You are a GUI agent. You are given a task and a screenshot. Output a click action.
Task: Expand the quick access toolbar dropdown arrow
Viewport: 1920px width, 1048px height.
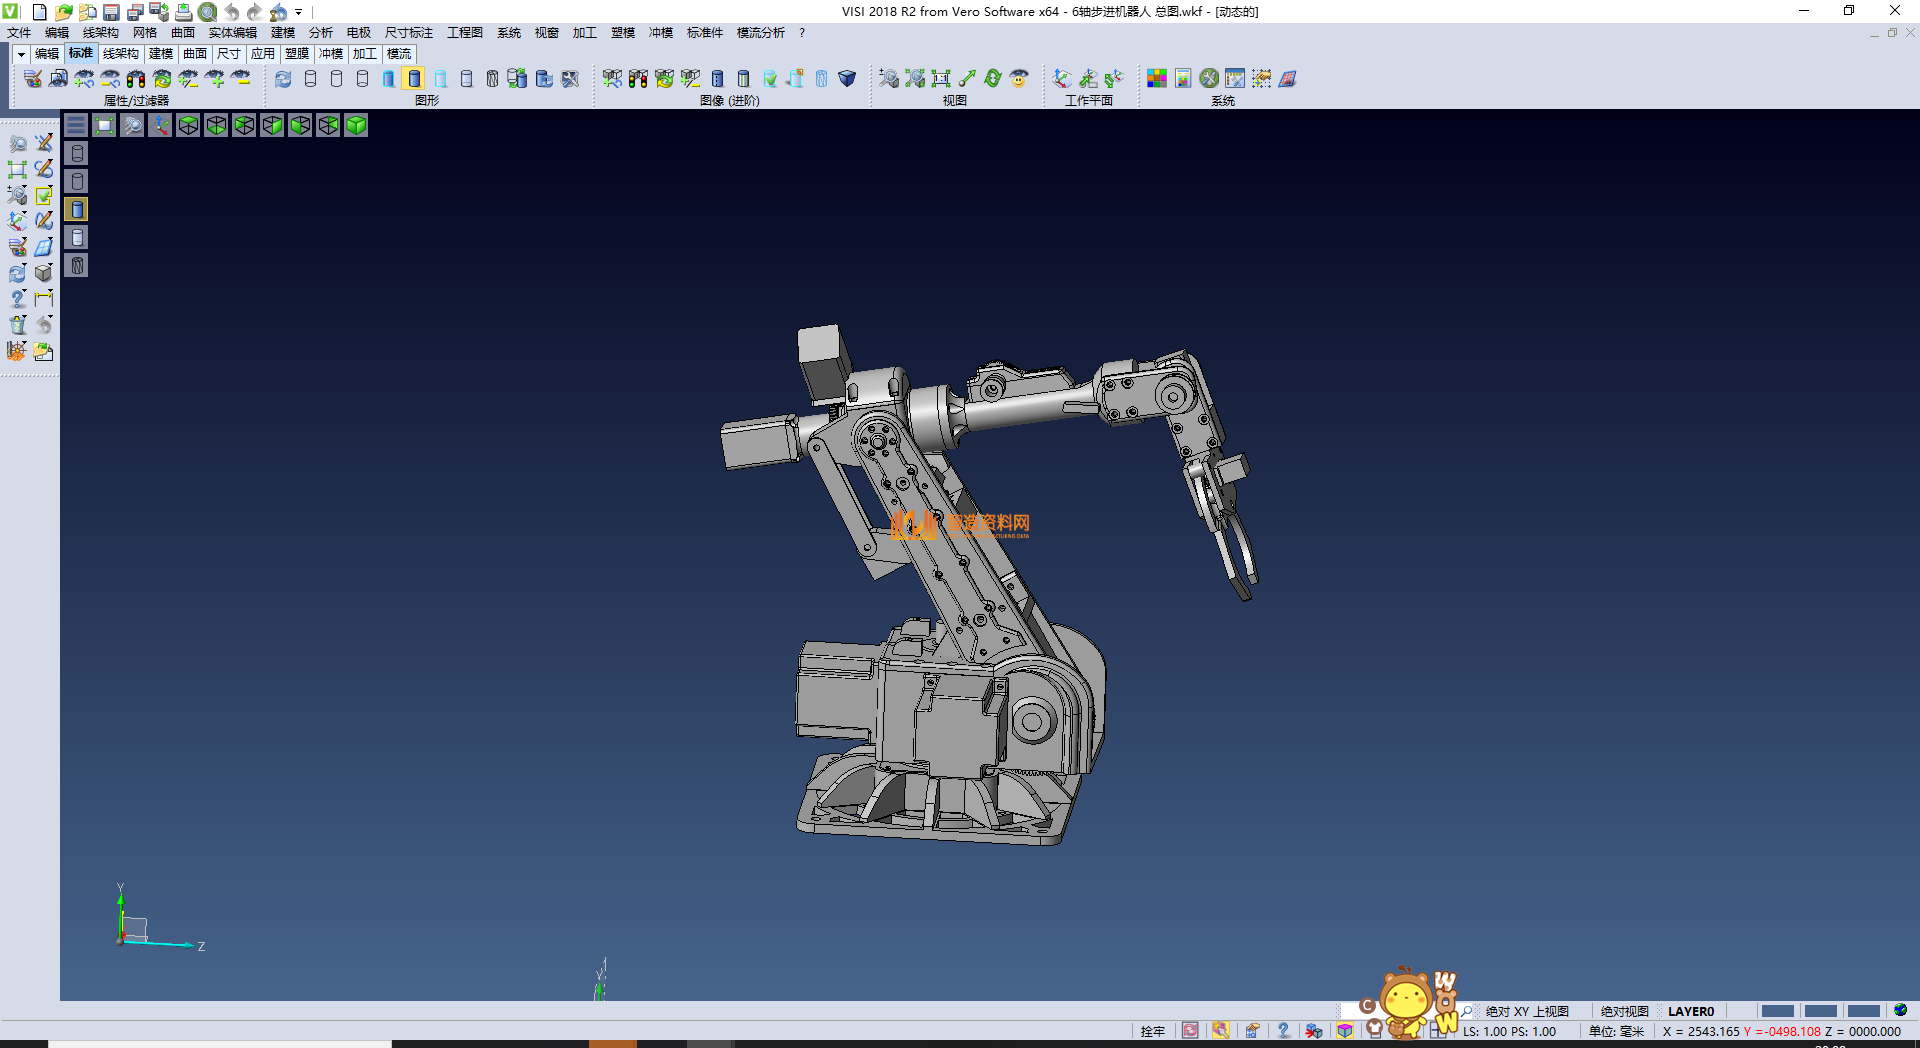coord(298,12)
